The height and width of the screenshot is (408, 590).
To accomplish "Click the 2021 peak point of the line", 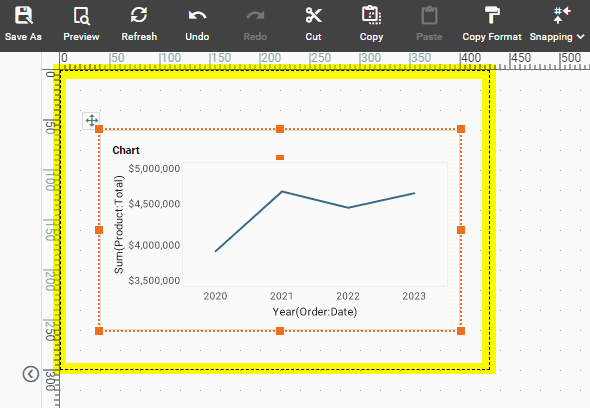I will [x=282, y=192].
